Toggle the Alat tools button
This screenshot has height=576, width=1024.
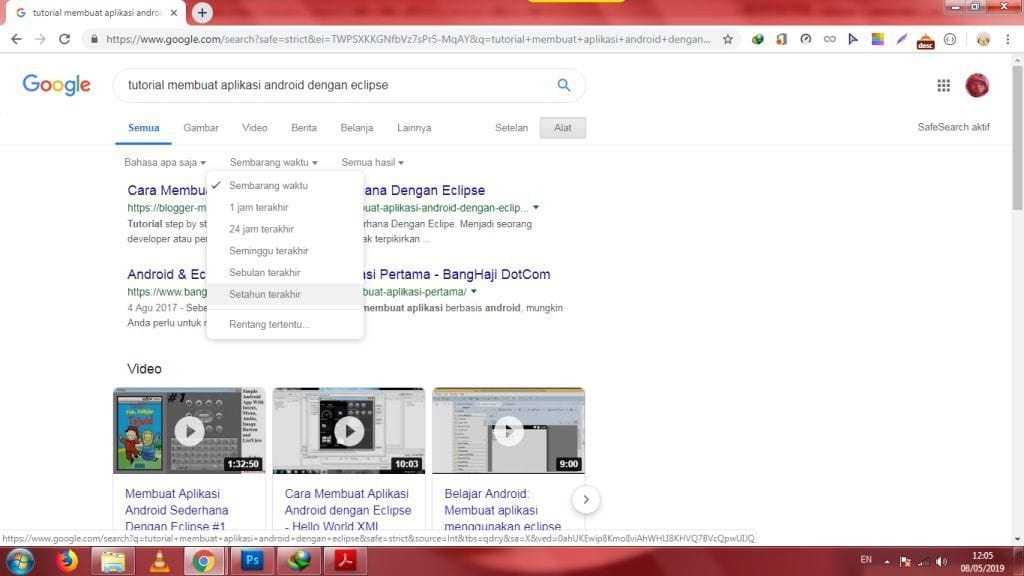(x=562, y=128)
